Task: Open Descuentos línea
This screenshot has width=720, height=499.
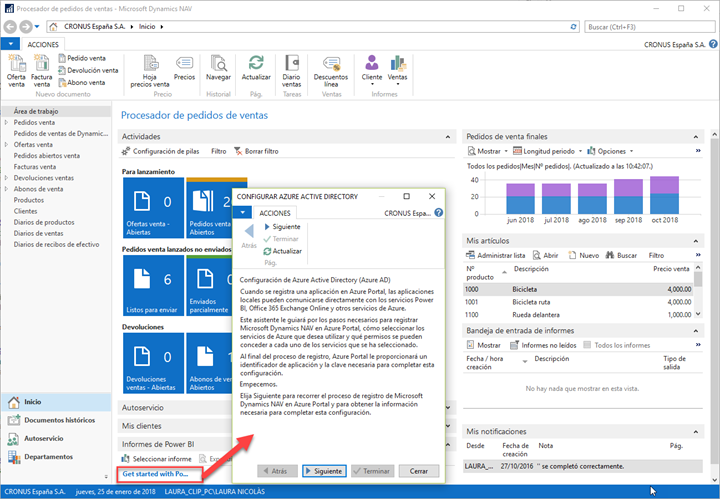Action: pos(331,70)
